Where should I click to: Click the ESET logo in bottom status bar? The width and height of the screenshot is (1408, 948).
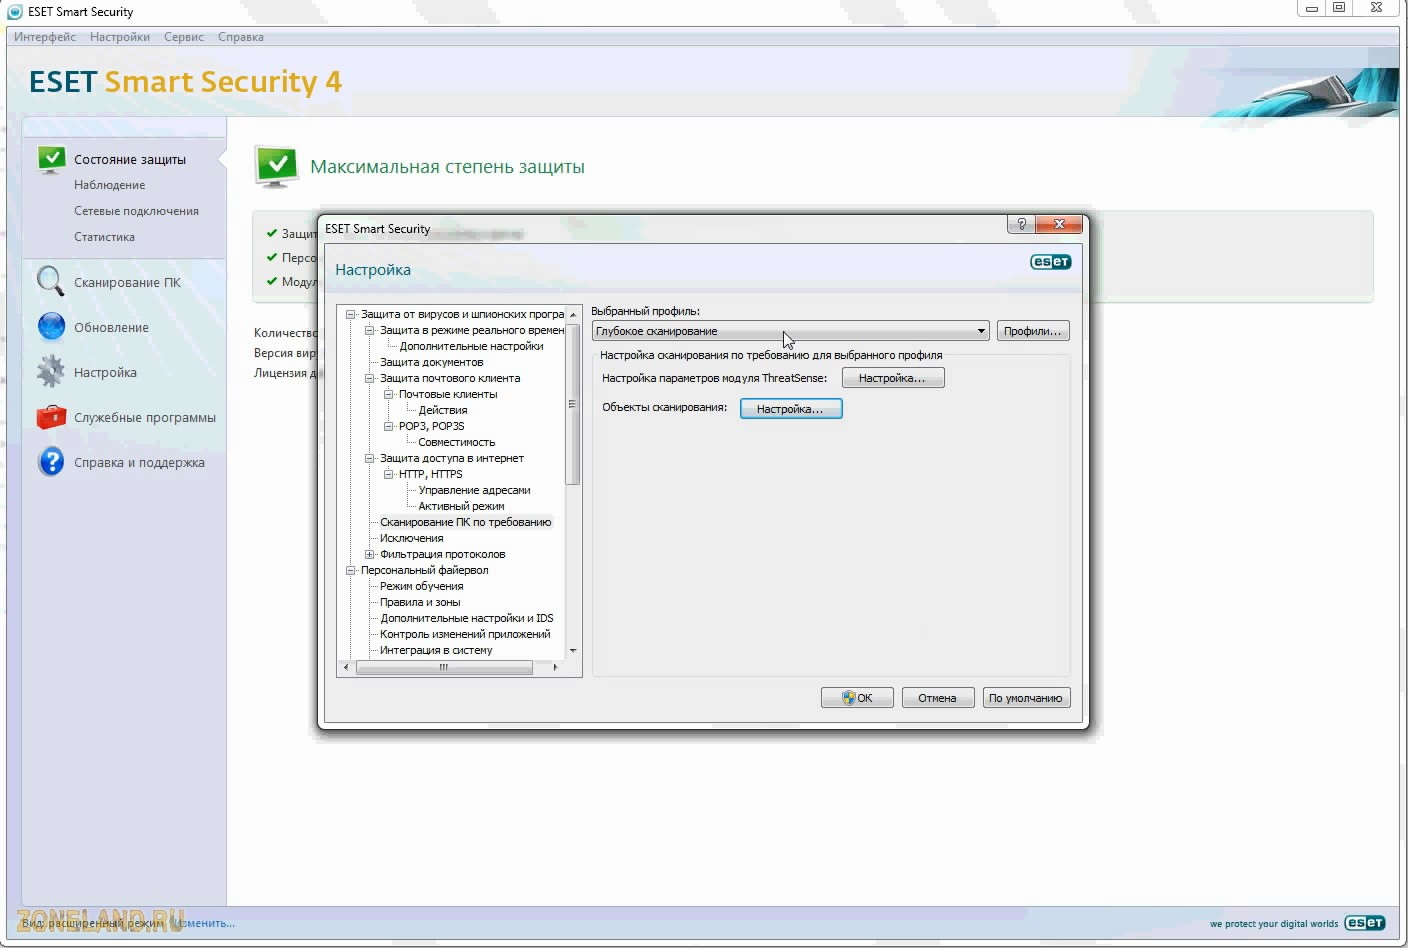[x=1365, y=923]
